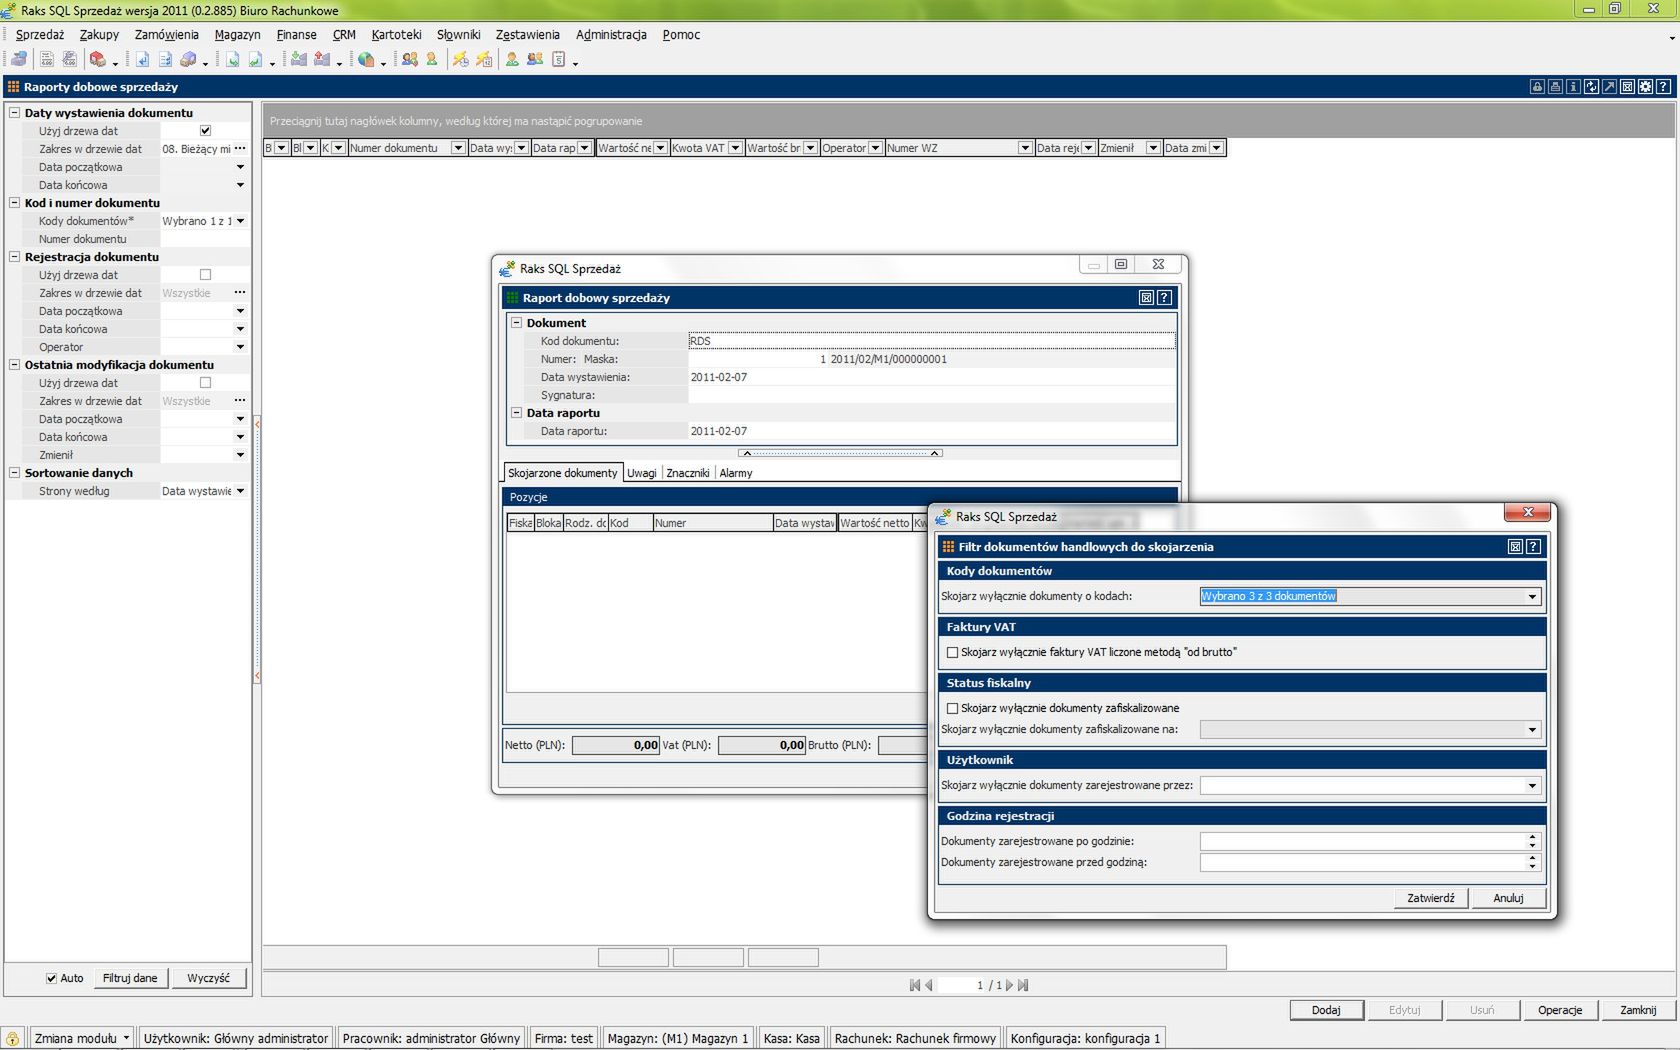This screenshot has height=1050, width=1680.
Task: Switch to the Znaczniki tab
Action: coord(688,473)
